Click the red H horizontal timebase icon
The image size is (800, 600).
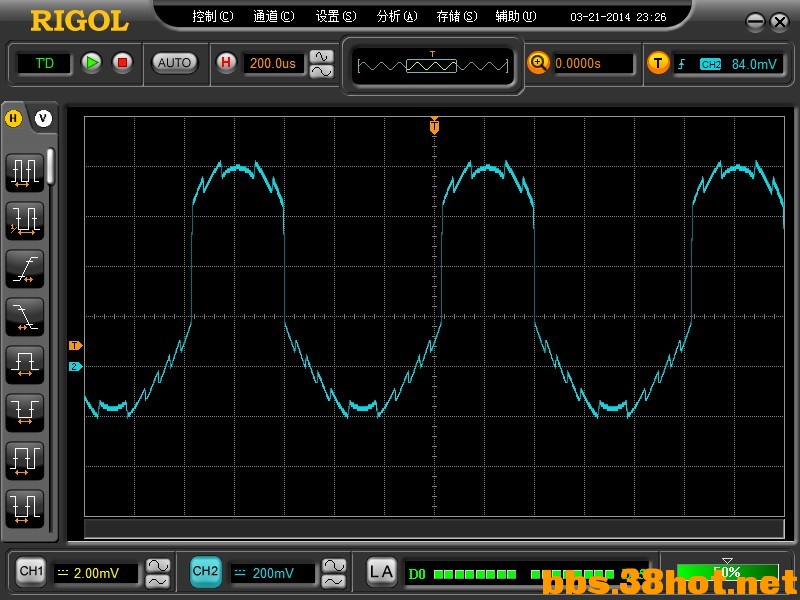point(226,63)
